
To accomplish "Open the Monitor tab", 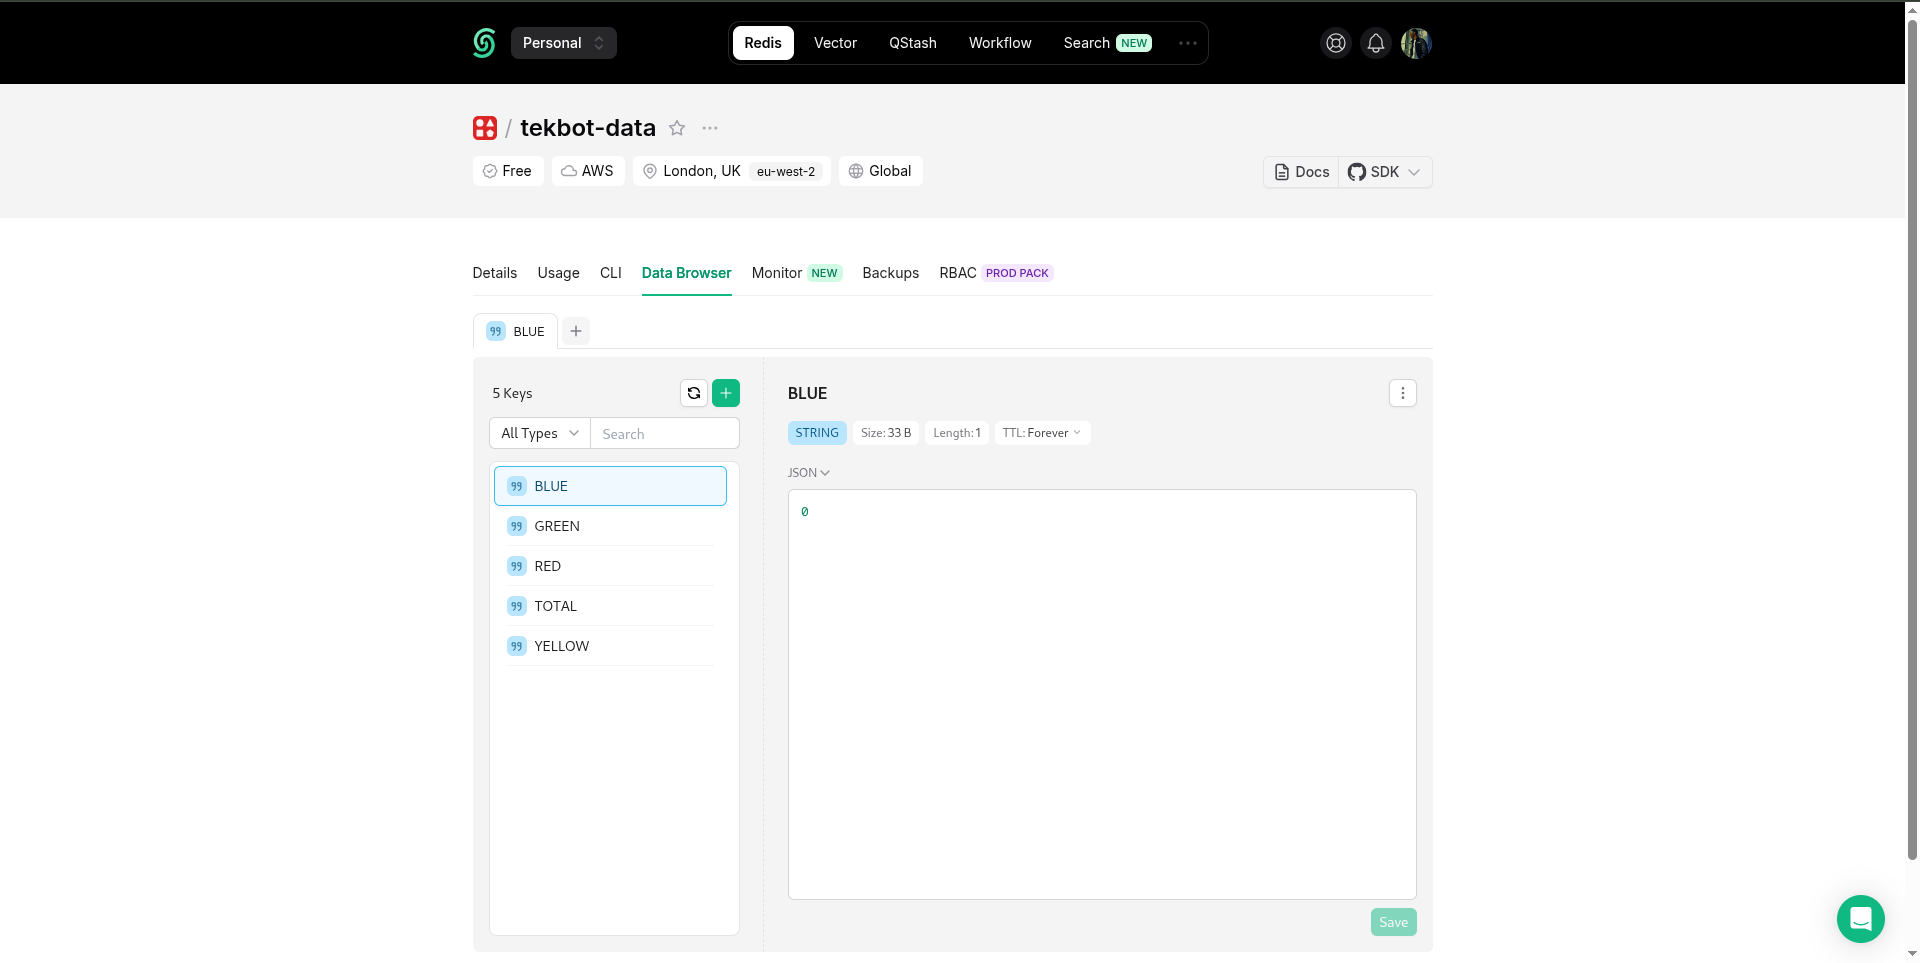I will click(797, 273).
